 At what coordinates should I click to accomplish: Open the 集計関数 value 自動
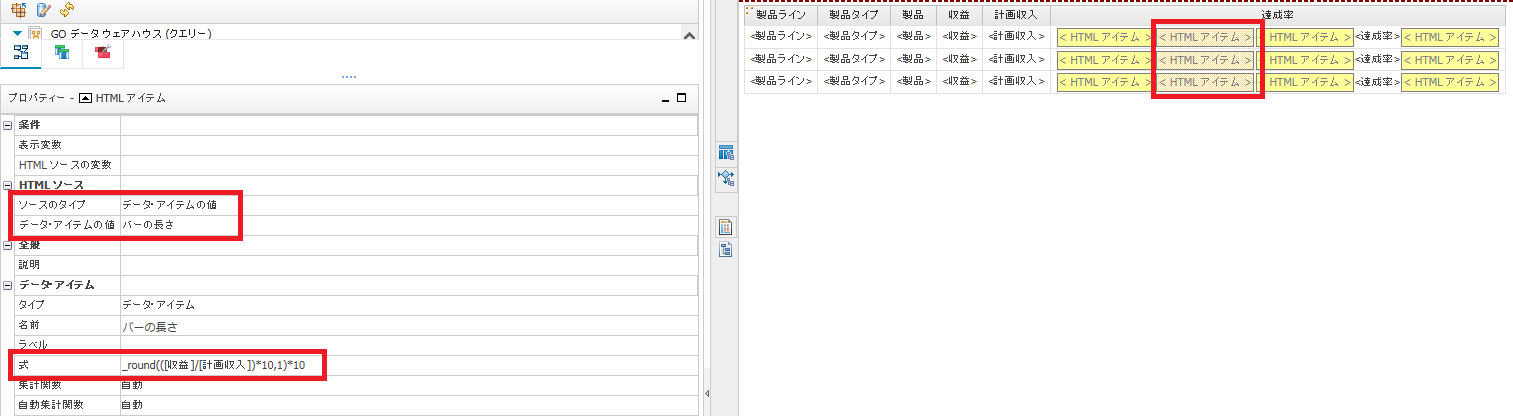click(x=409, y=385)
